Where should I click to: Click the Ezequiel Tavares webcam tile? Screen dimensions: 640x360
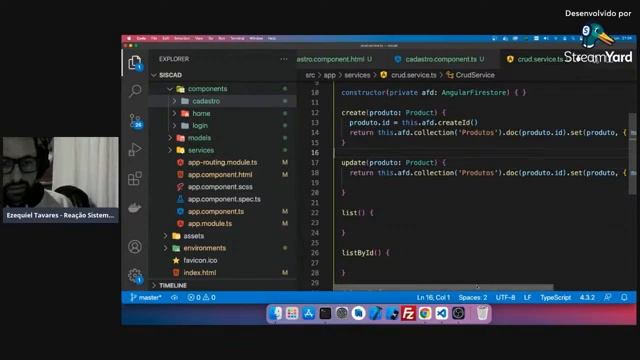pyautogui.click(x=60, y=180)
